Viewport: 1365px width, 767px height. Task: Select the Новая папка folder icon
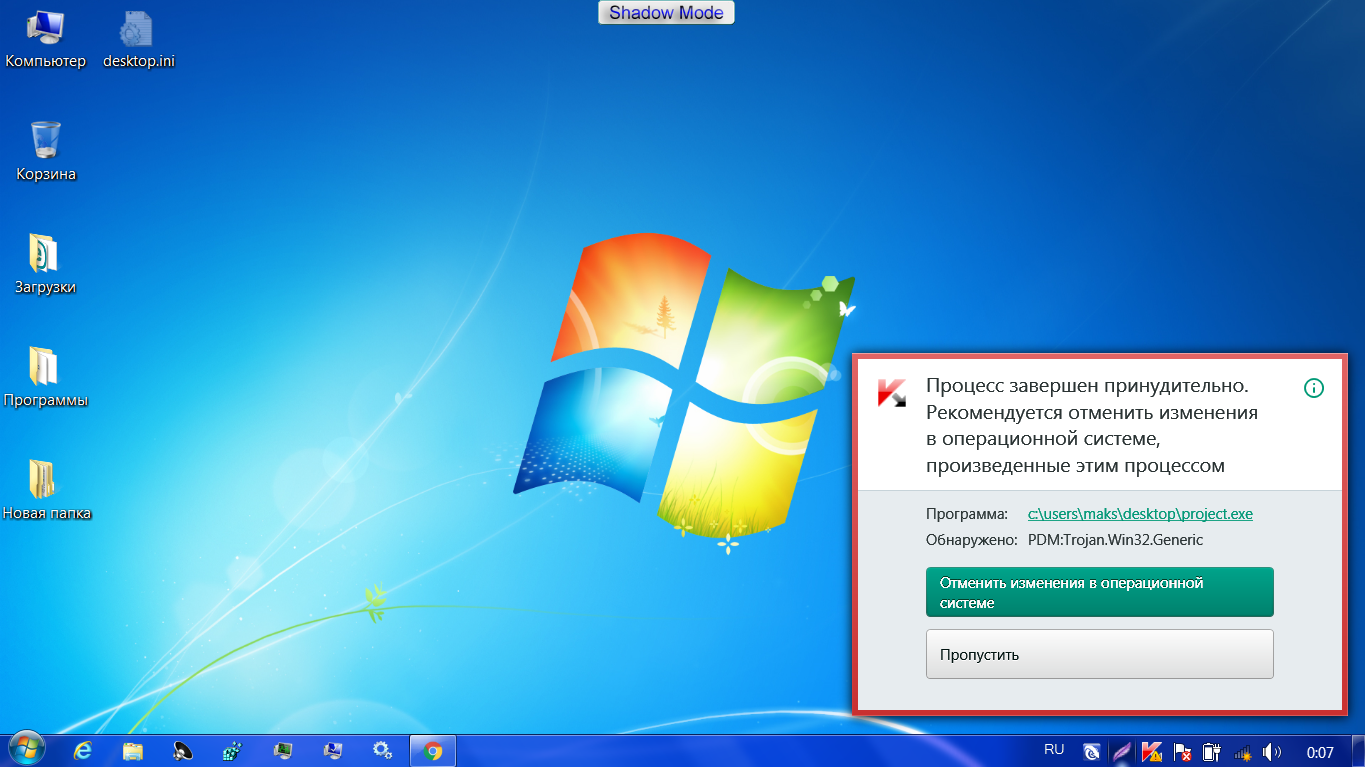(46, 491)
